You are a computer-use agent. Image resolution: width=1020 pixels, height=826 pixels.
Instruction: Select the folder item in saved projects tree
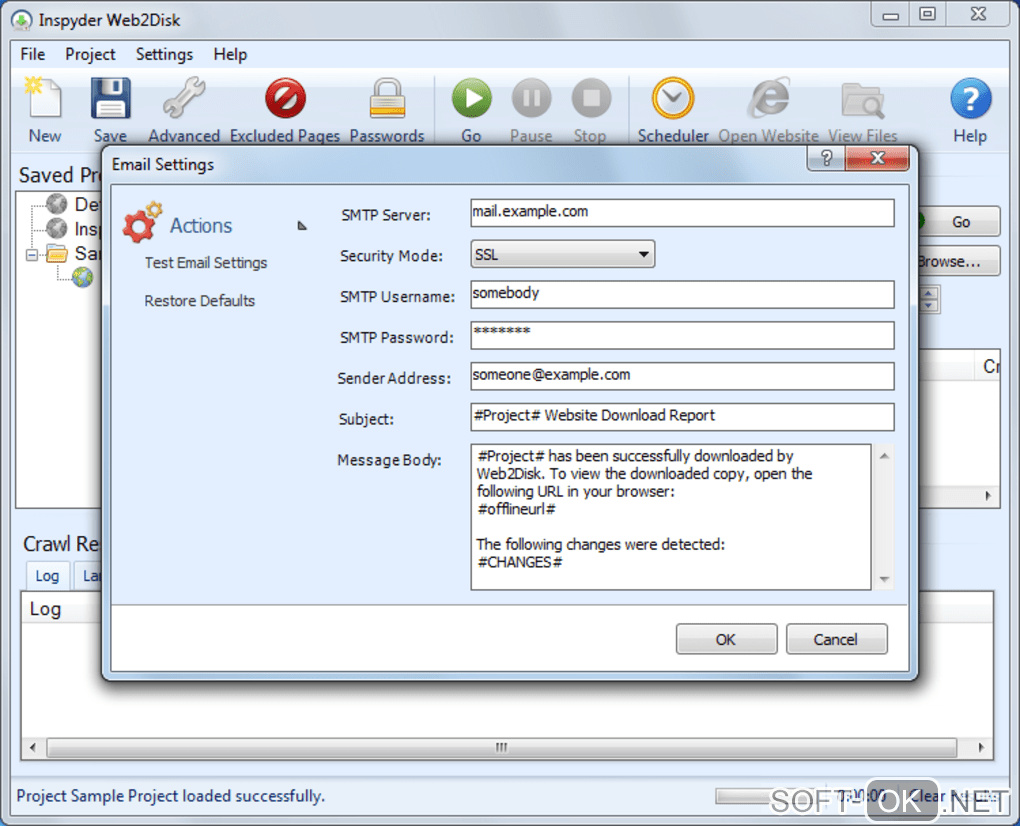click(x=57, y=253)
